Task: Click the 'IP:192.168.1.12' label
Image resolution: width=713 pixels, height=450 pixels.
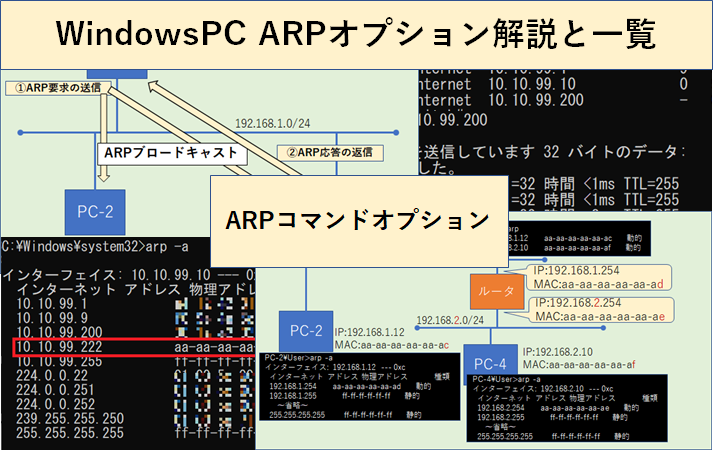Action: pyautogui.click(x=369, y=332)
